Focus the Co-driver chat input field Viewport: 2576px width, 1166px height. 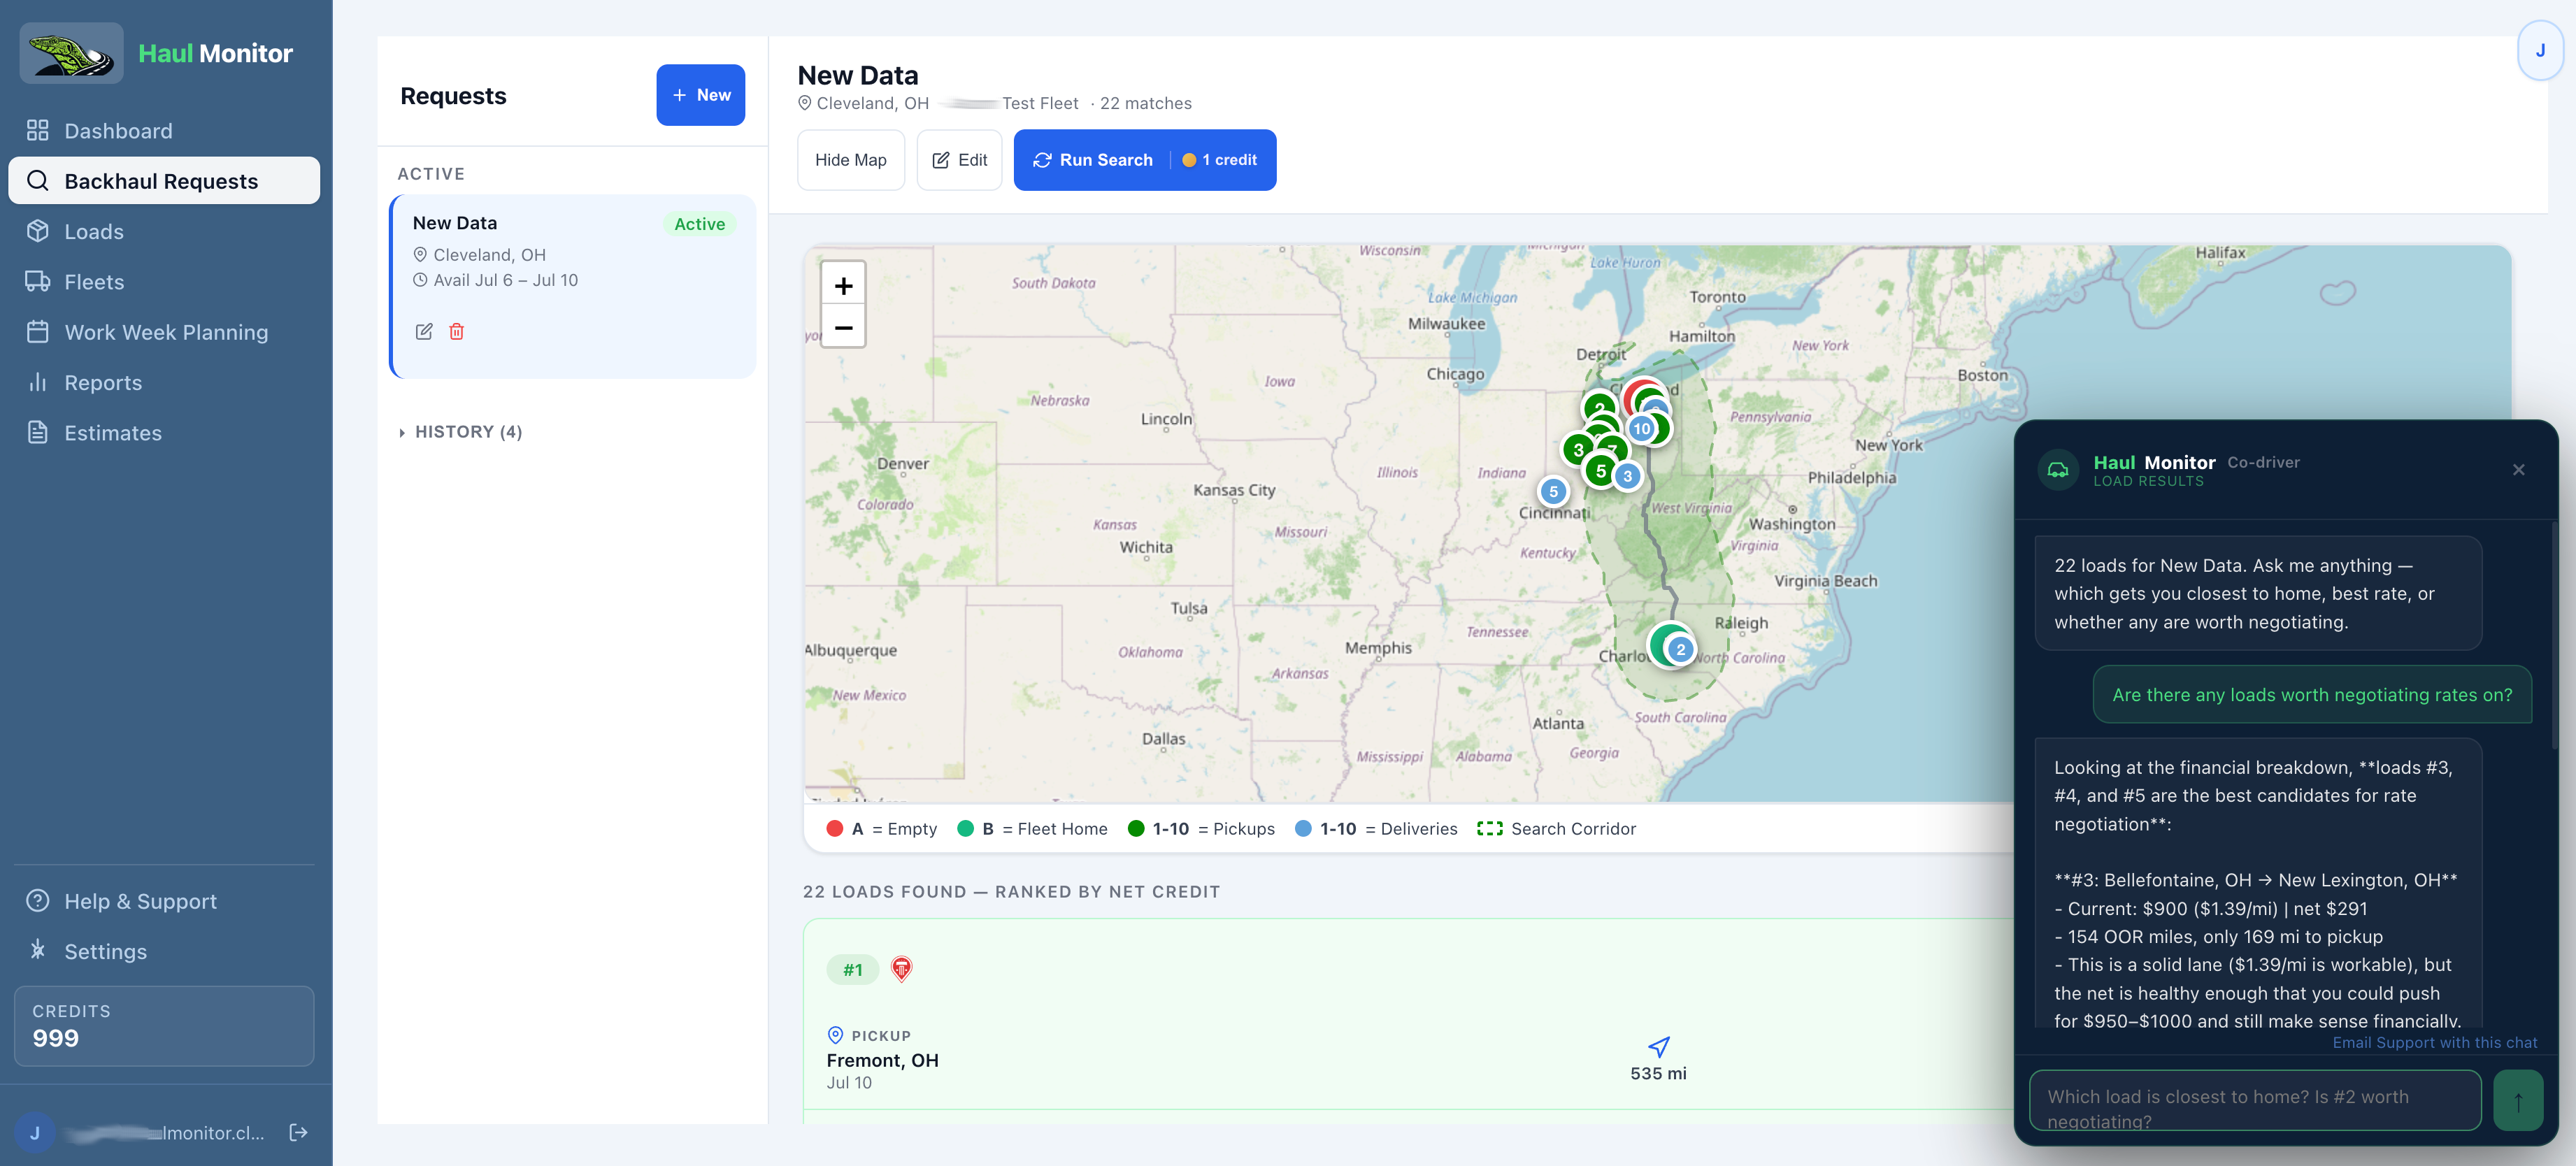(2255, 1100)
